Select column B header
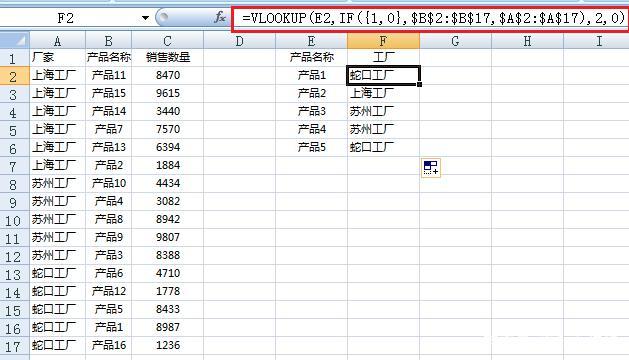 [x=108, y=41]
